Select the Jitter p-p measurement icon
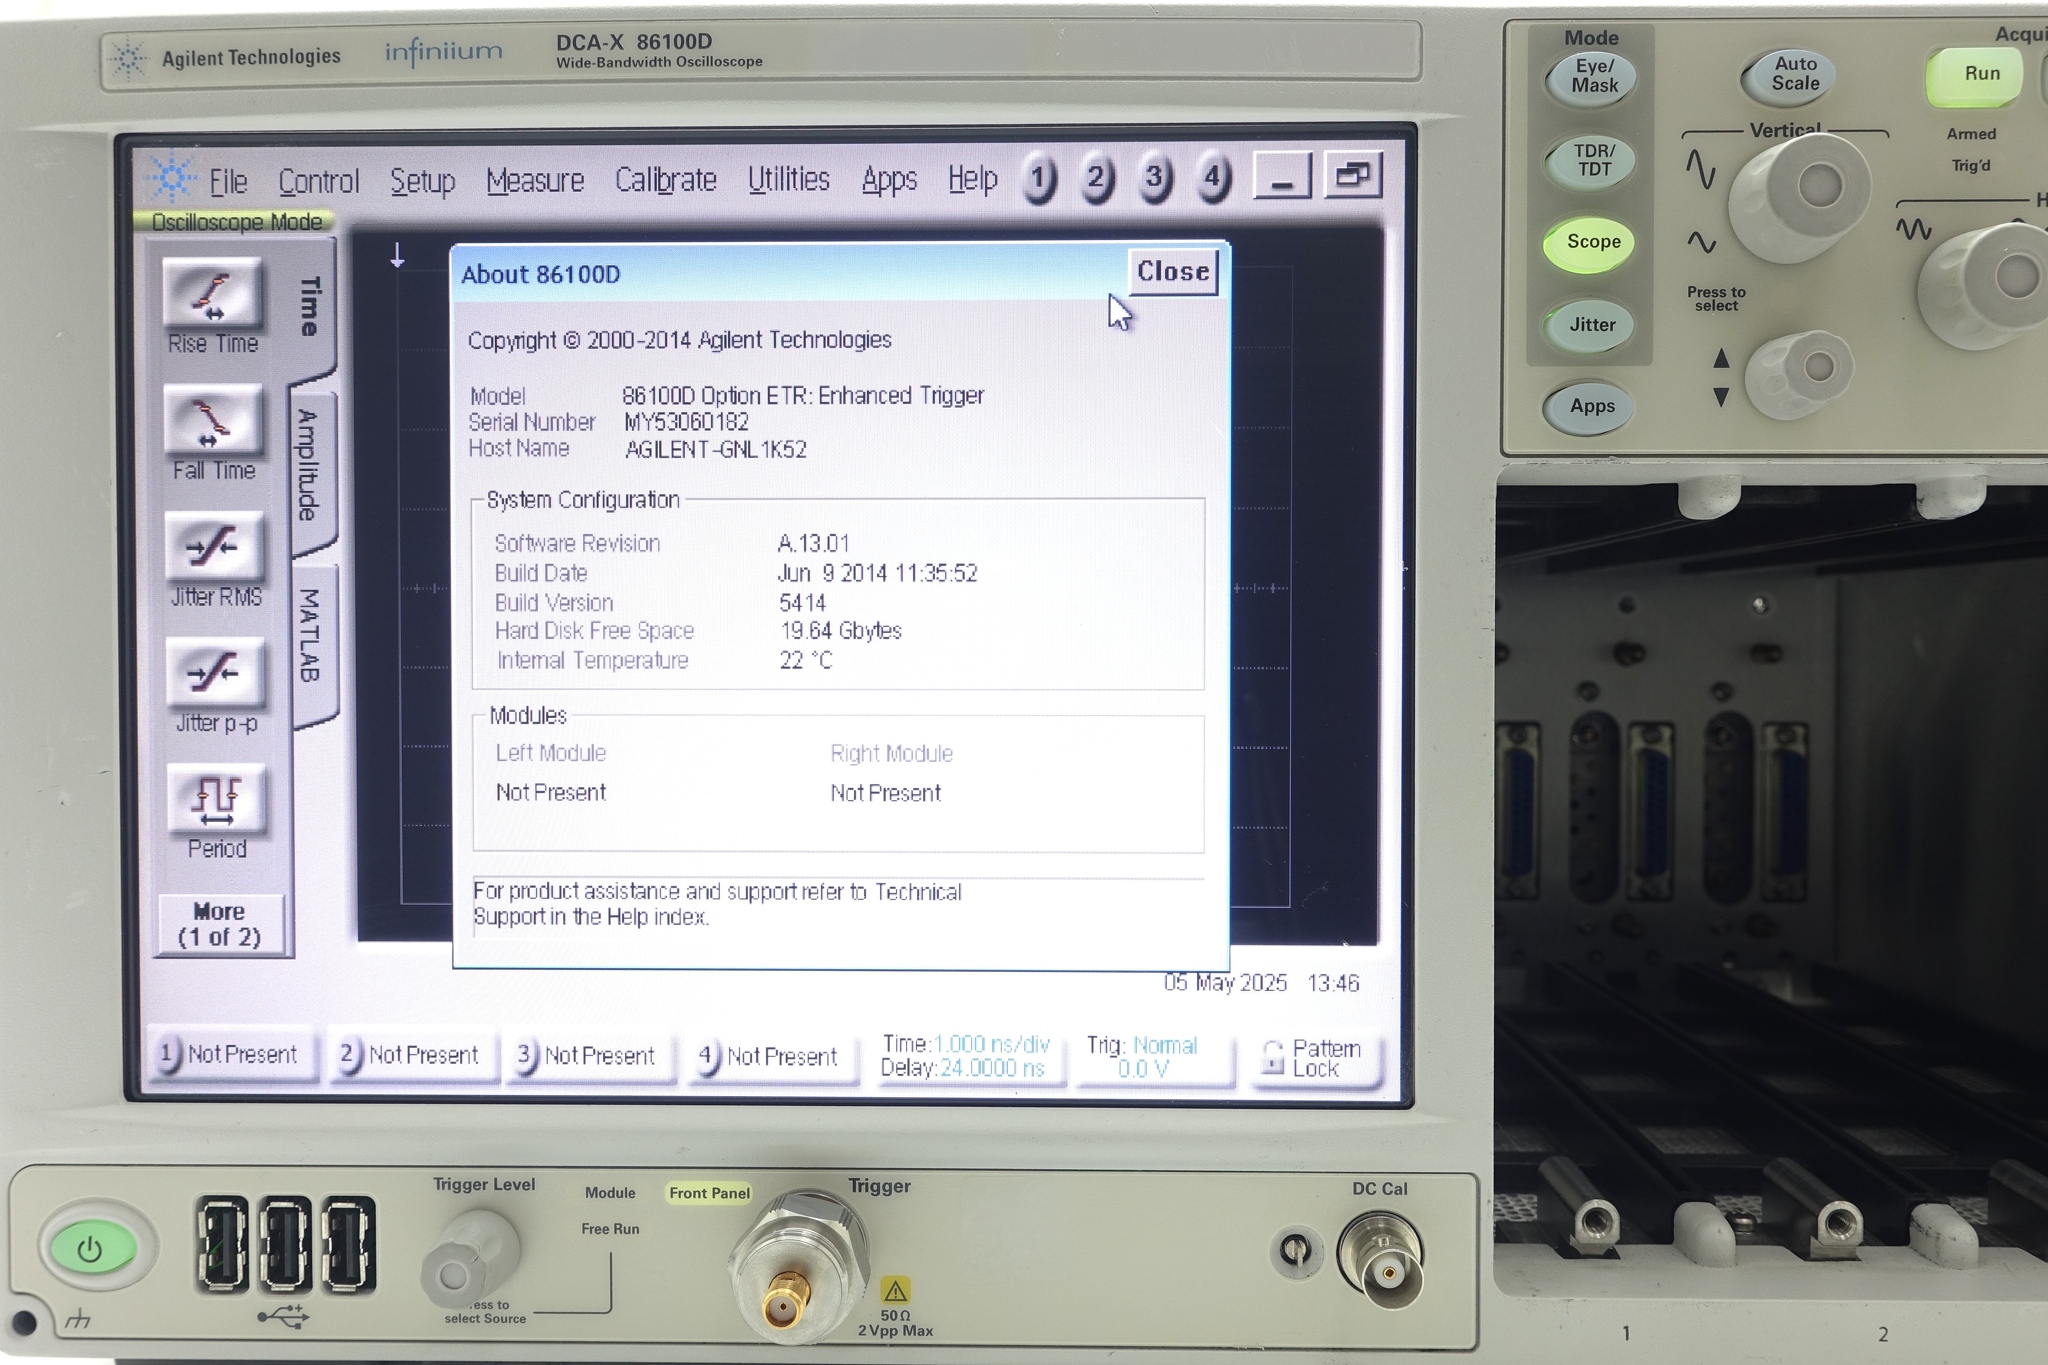Viewport: 2048px width, 1365px height. click(215, 672)
